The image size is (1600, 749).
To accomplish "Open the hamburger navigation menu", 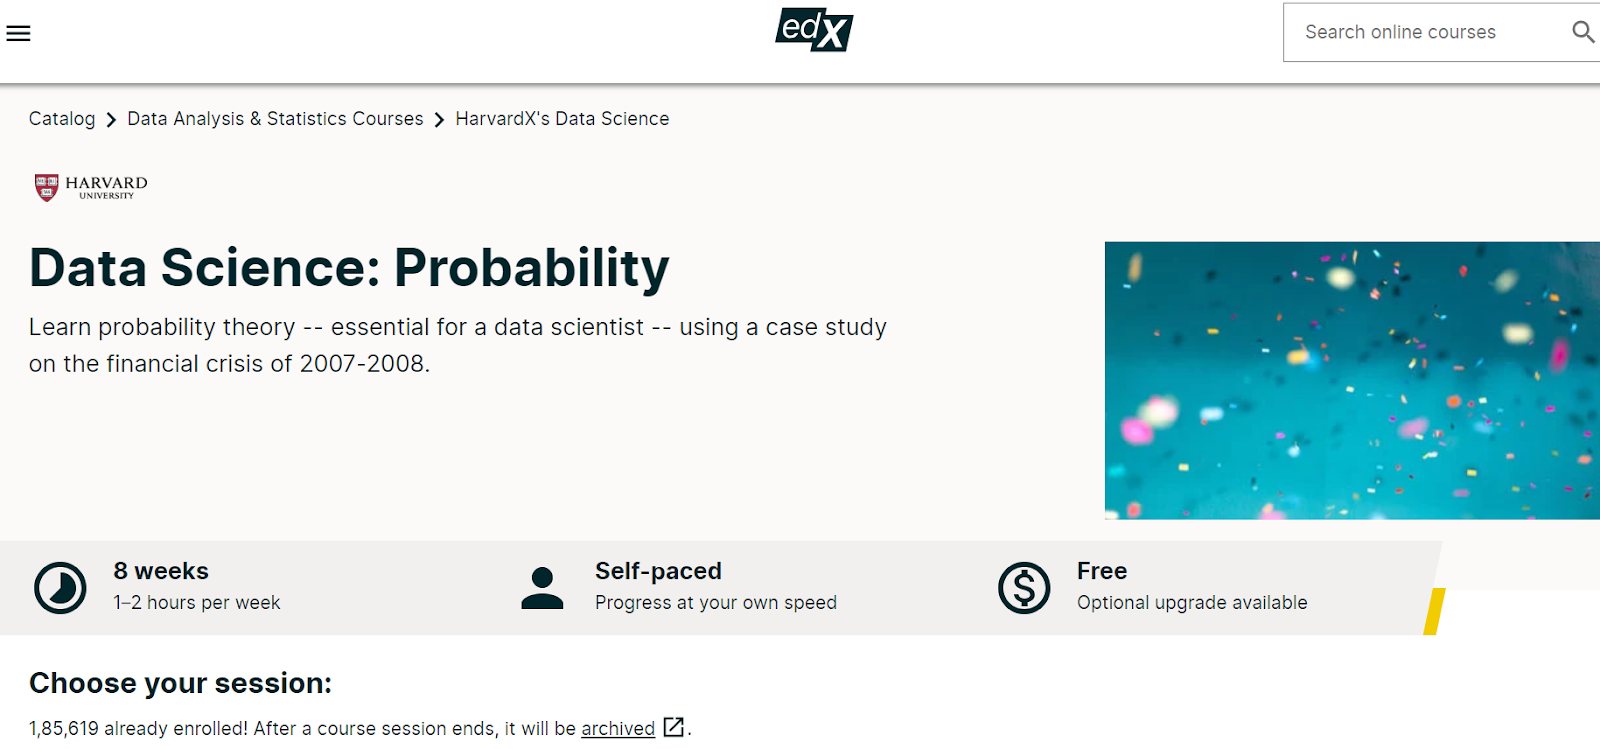I will pos(18,33).
